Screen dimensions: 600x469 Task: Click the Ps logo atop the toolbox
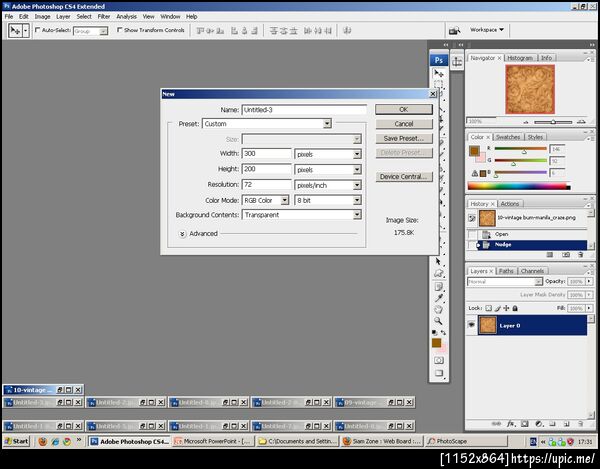(x=439, y=60)
